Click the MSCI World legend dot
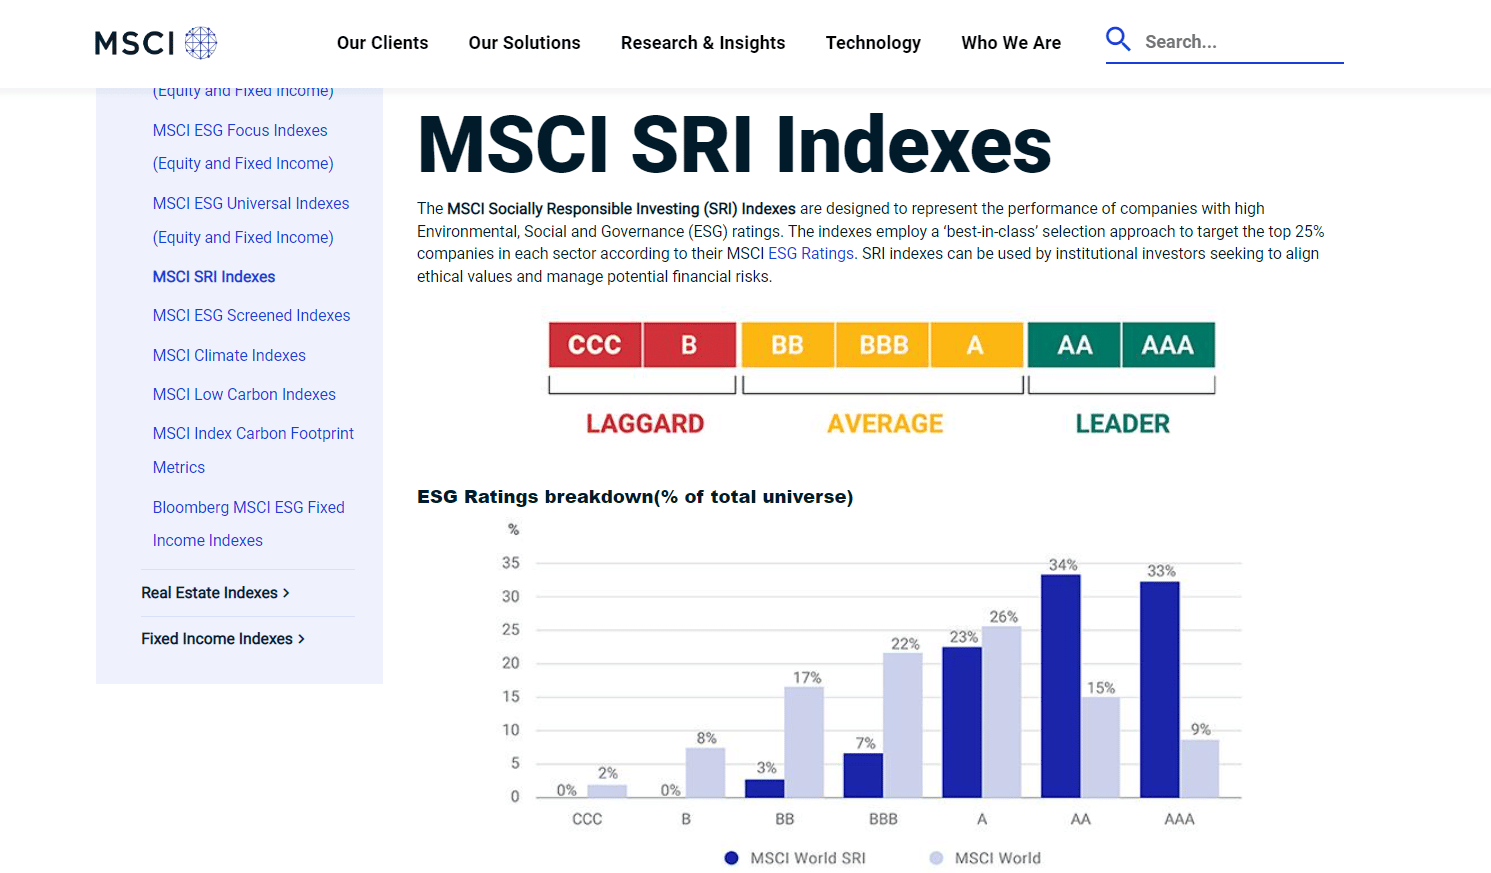Screen dimensions: 1491x873 click(936, 858)
